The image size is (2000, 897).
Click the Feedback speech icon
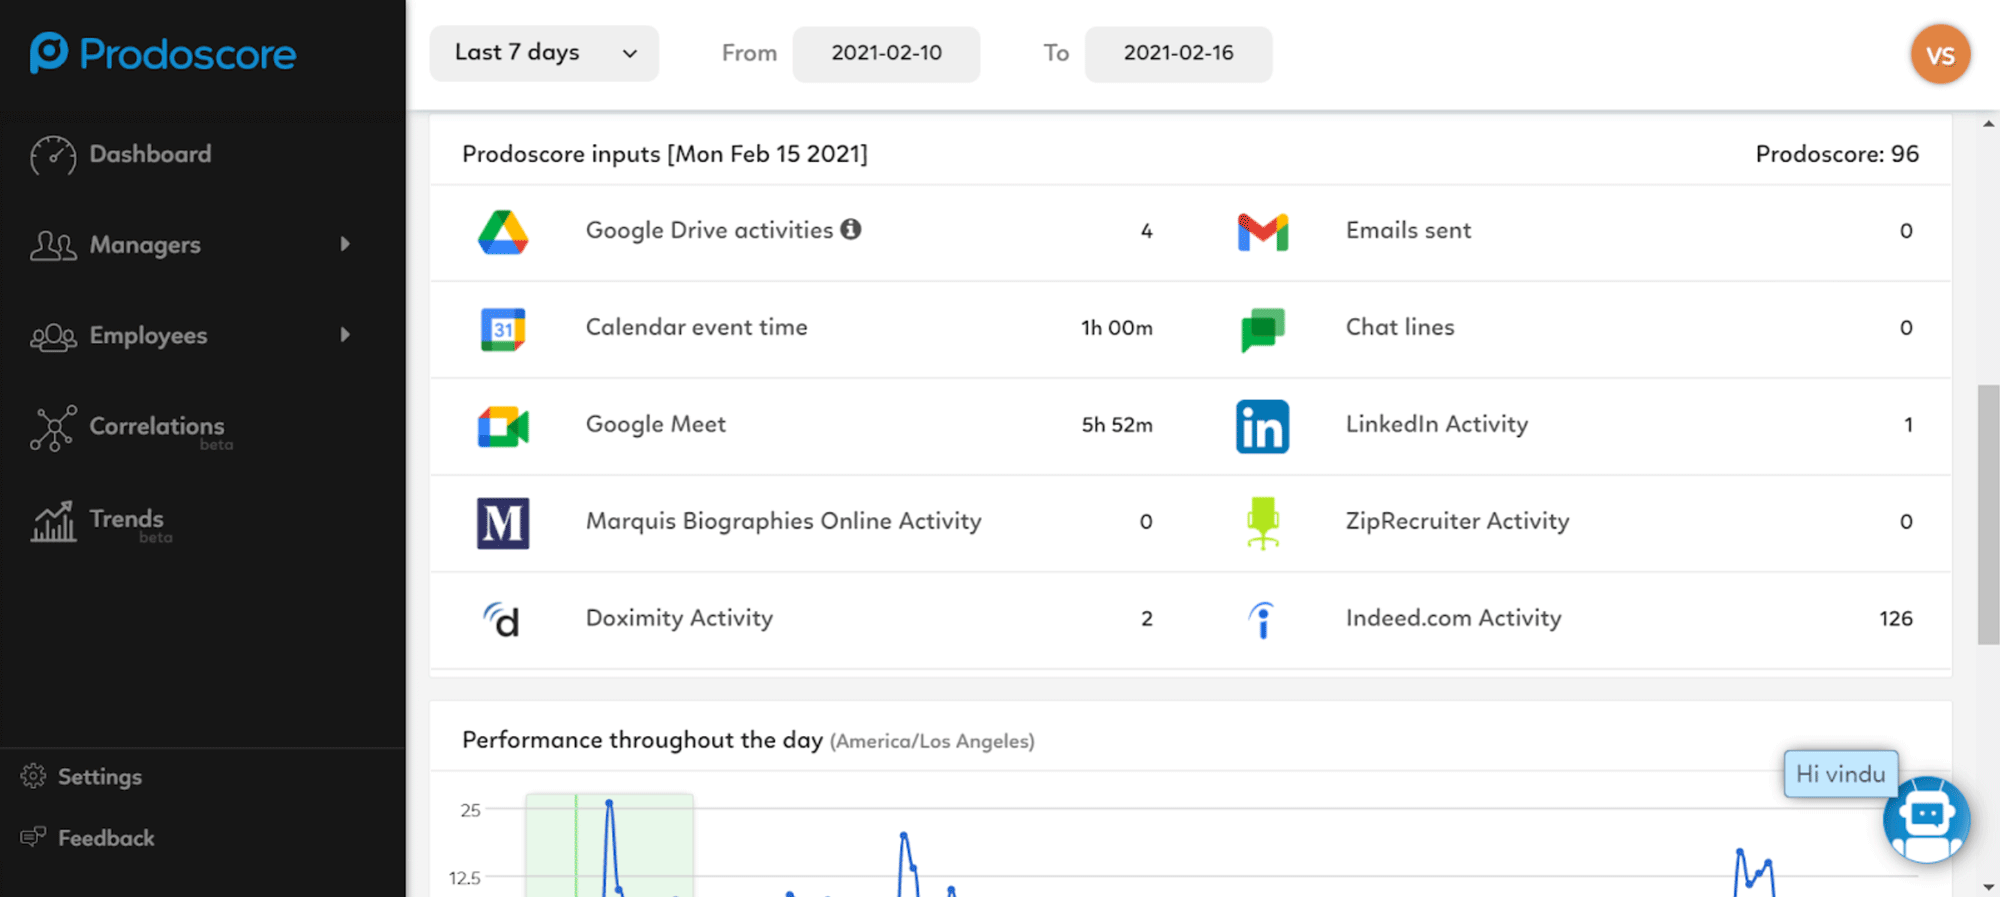[x=33, y=836]
